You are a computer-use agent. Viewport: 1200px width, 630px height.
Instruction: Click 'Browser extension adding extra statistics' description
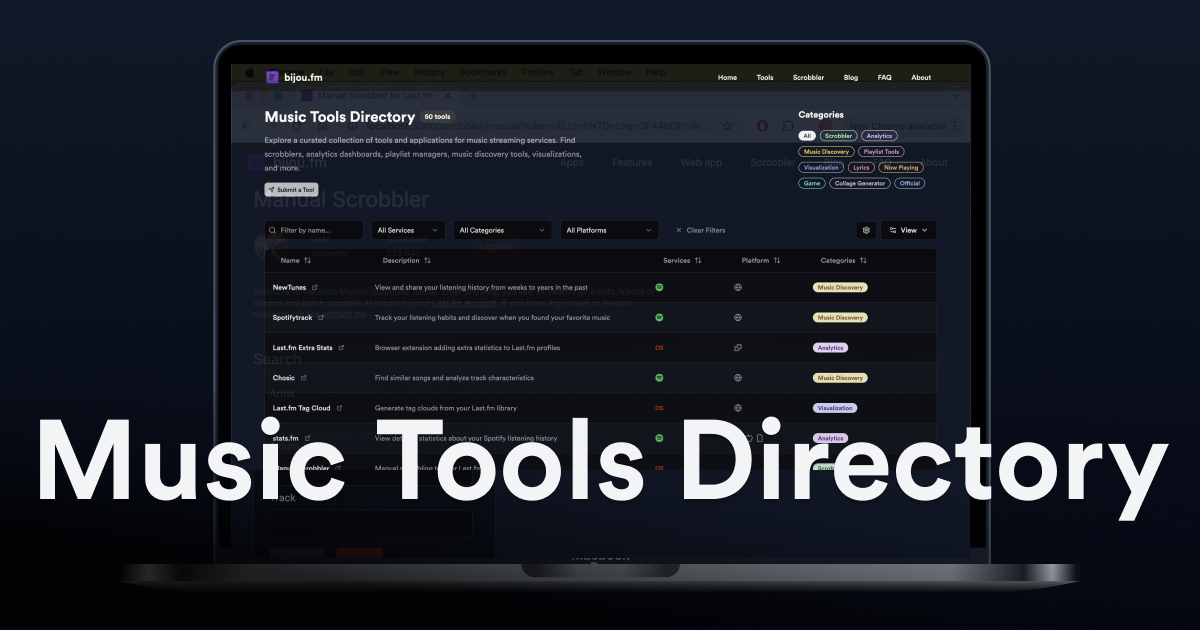468,348
